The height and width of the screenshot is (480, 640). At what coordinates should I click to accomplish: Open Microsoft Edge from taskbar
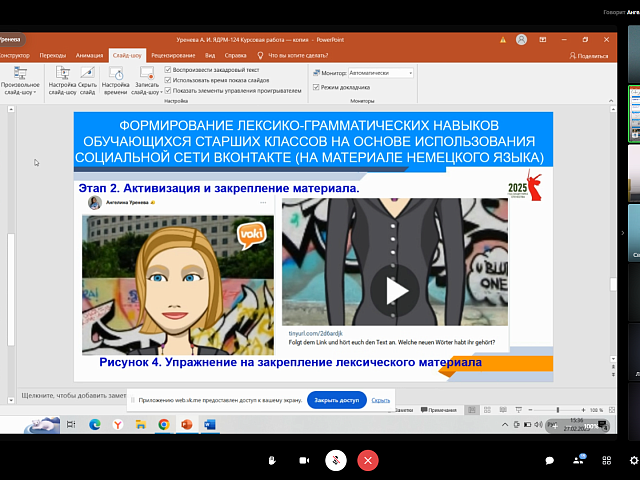[95, 424]
